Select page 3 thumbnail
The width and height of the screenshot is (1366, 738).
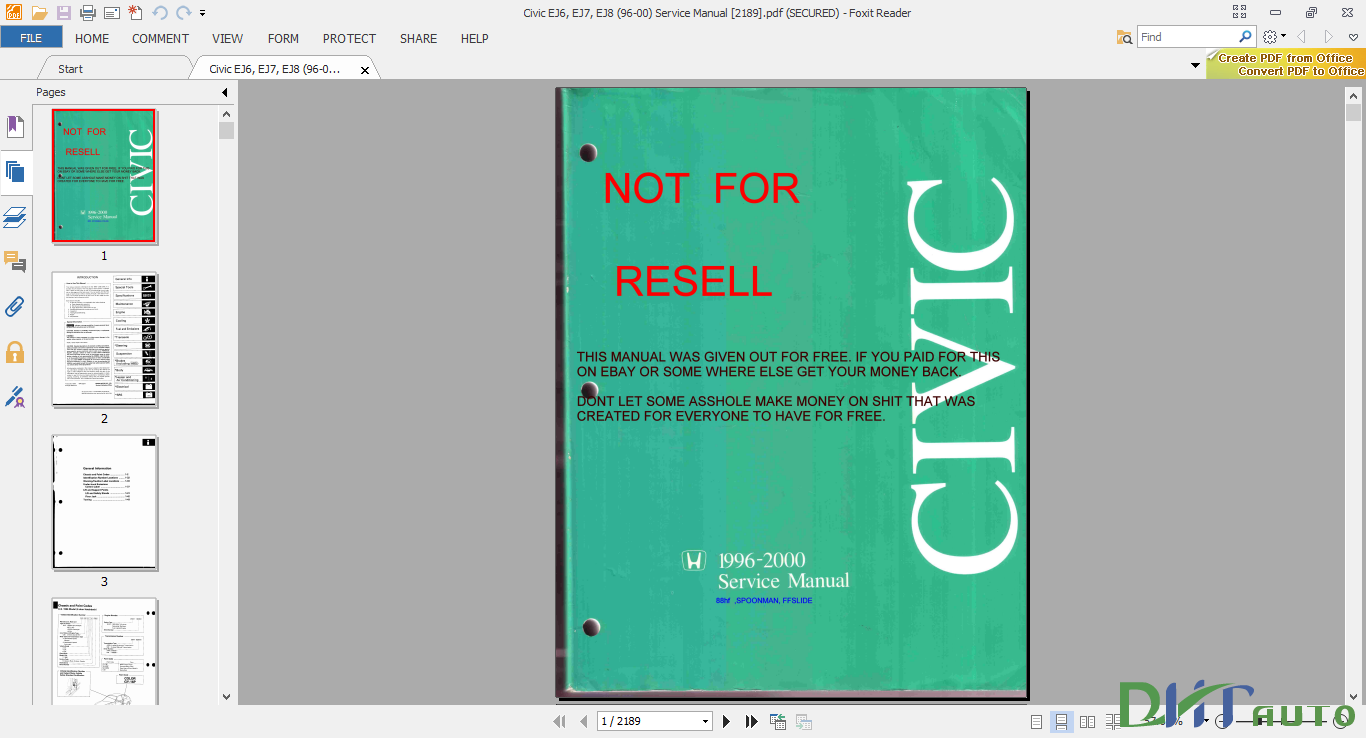coord(104,502)
